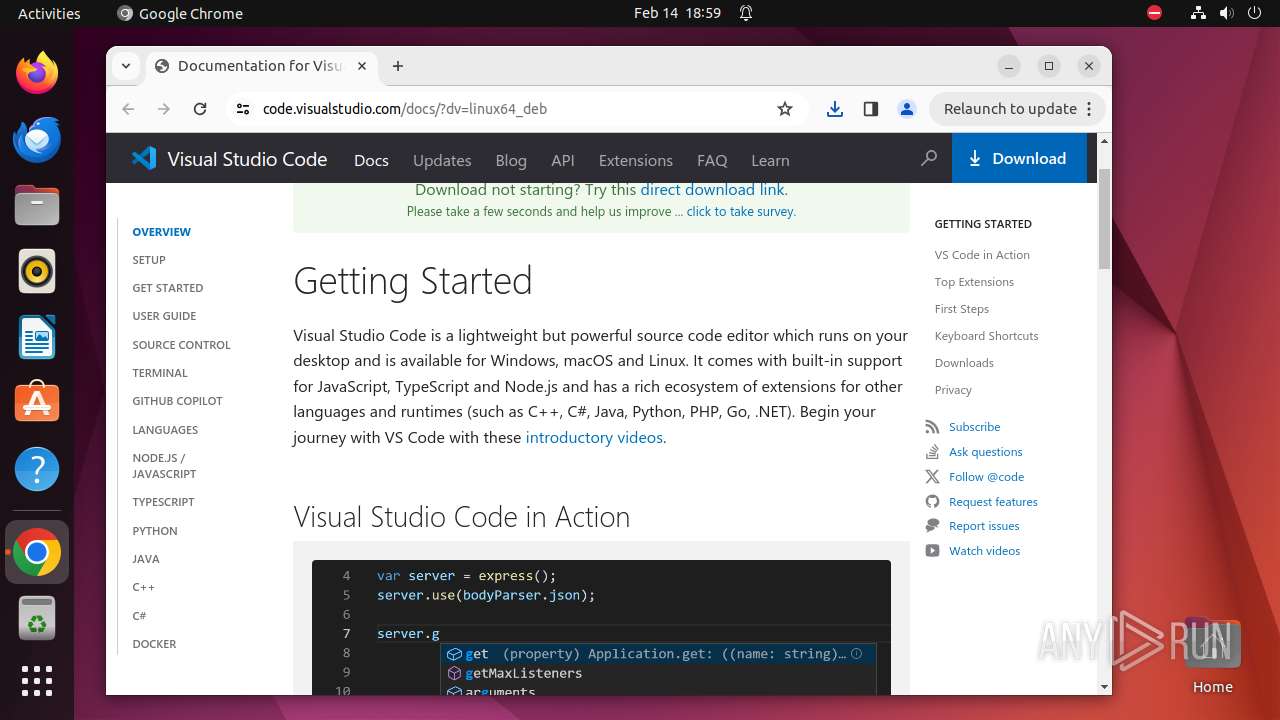Viewport: 1280px width, 720px height.
Task: Open the Chrome profile avatar icon
Action: coord(907,109)
